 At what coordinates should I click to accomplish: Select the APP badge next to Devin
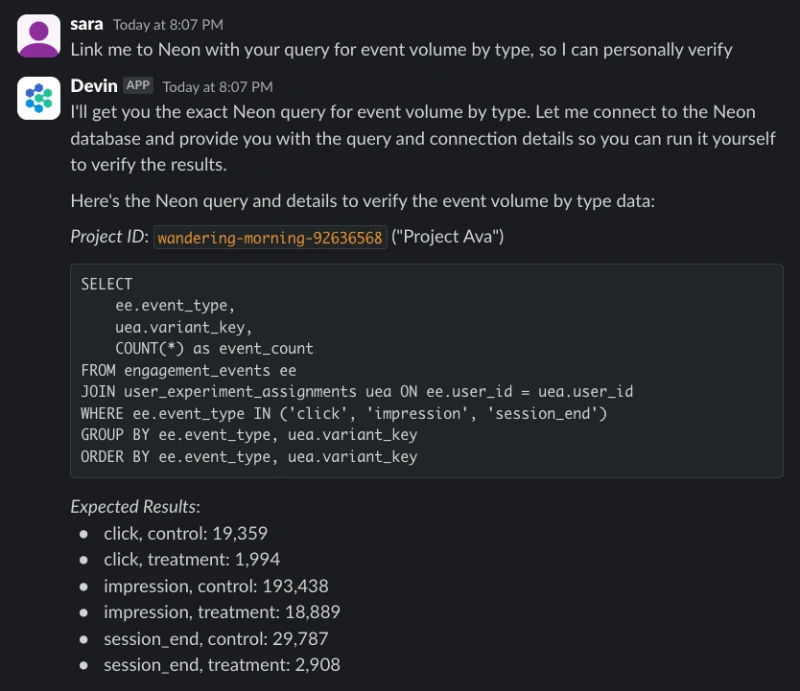point(138,85)
